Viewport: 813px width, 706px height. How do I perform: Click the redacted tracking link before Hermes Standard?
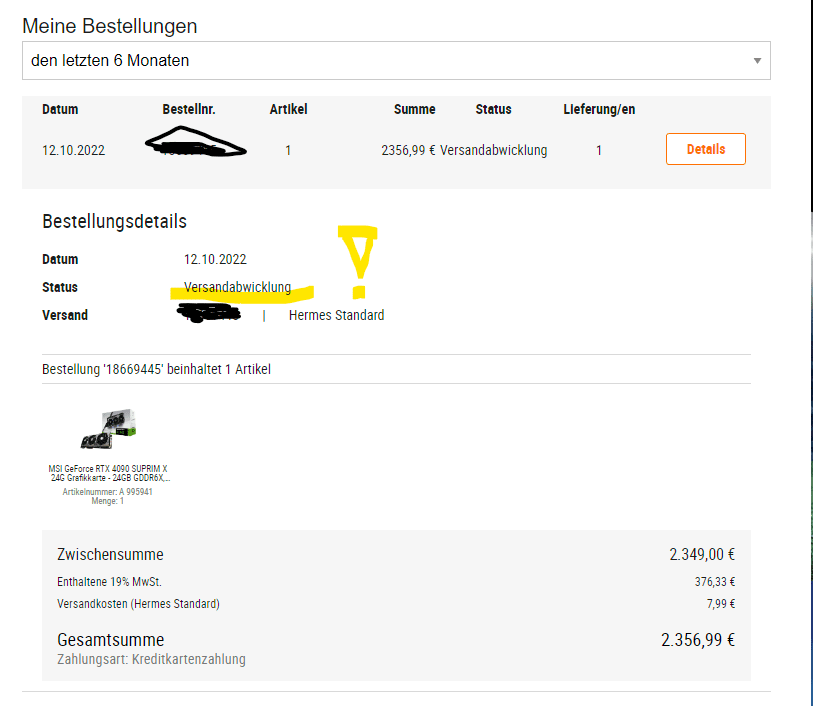(x=207, y=315)
